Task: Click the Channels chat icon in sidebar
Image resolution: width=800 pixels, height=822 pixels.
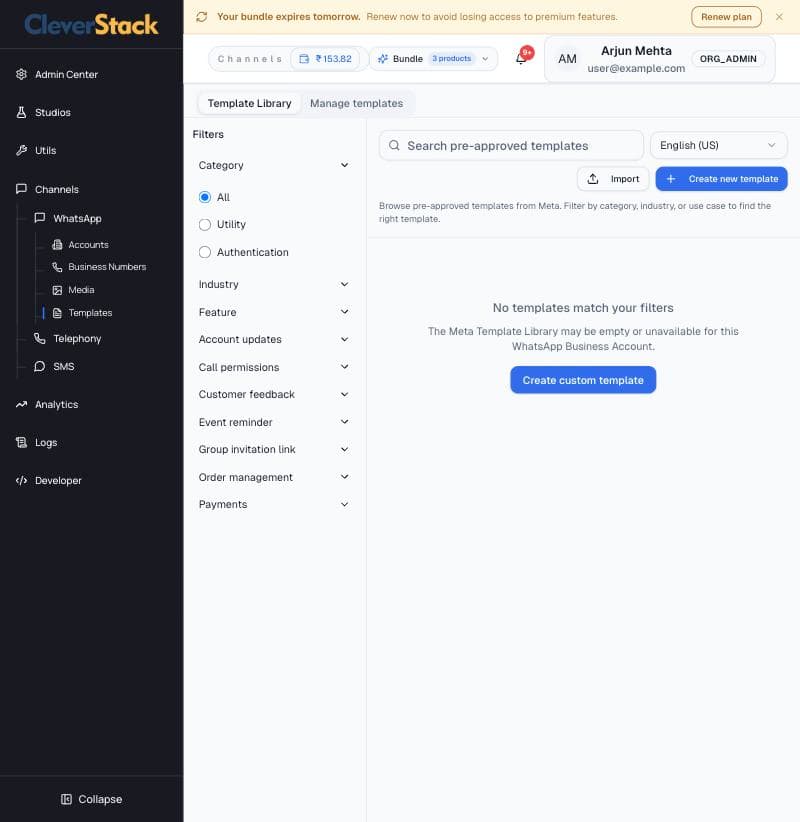Action: coord(21,189)
